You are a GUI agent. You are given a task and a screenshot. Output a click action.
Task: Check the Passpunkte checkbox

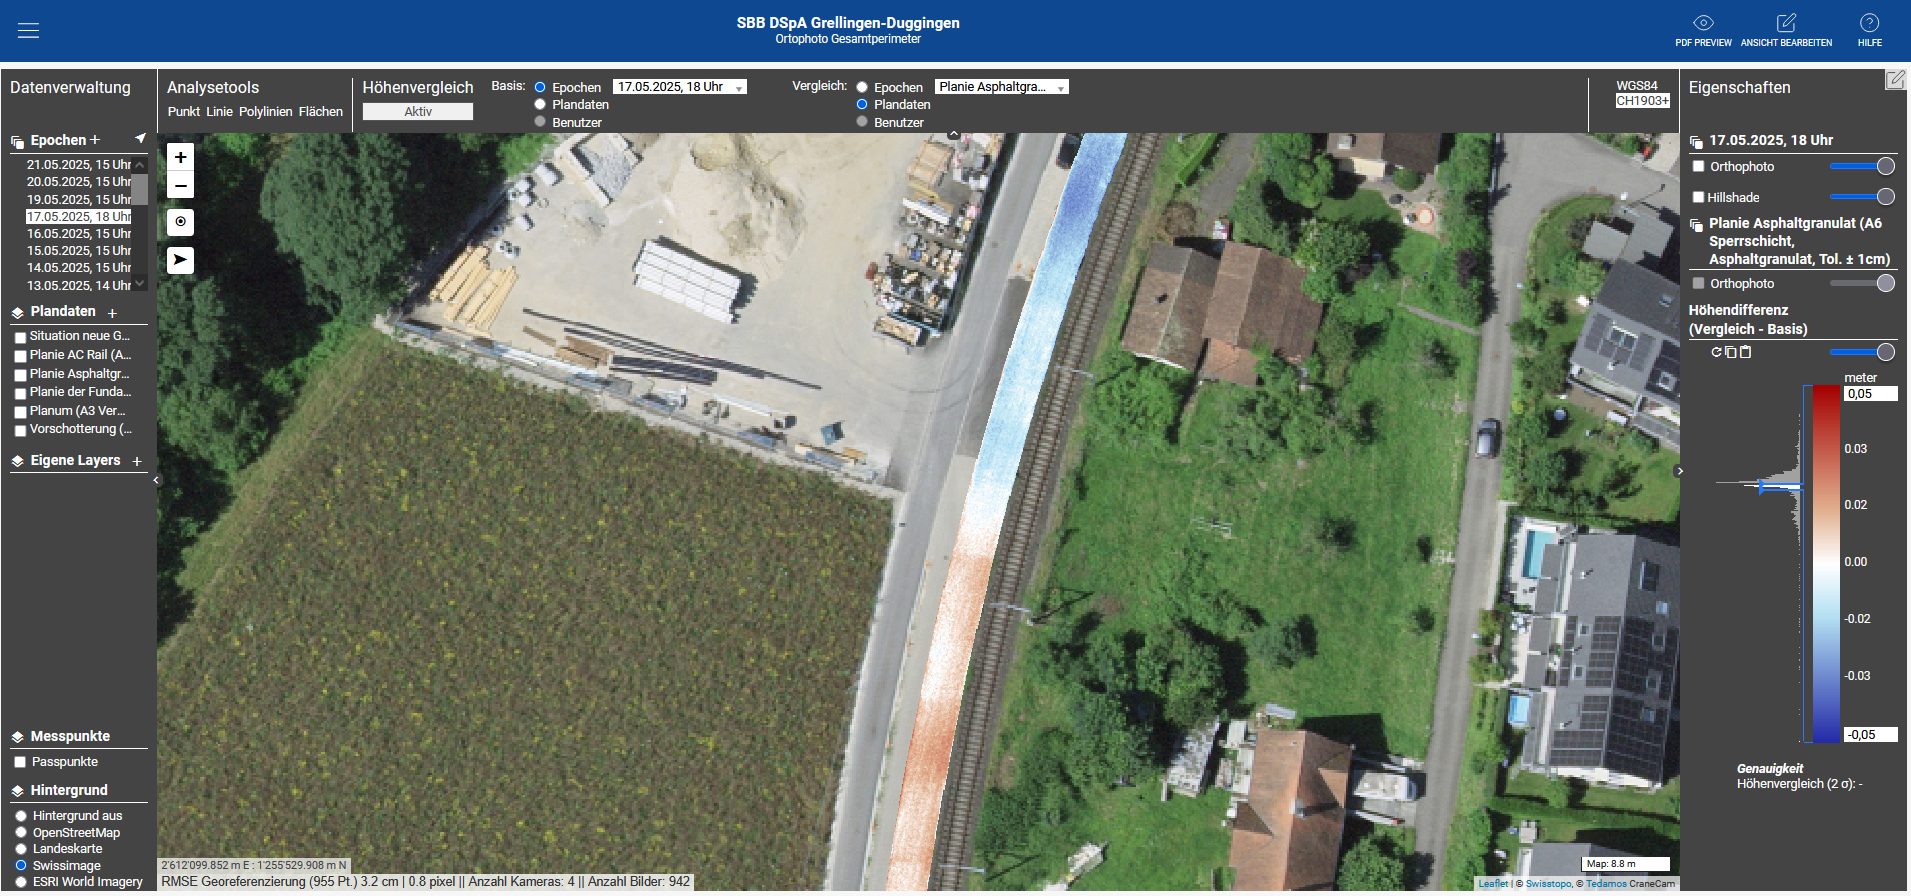click(19, 762)
